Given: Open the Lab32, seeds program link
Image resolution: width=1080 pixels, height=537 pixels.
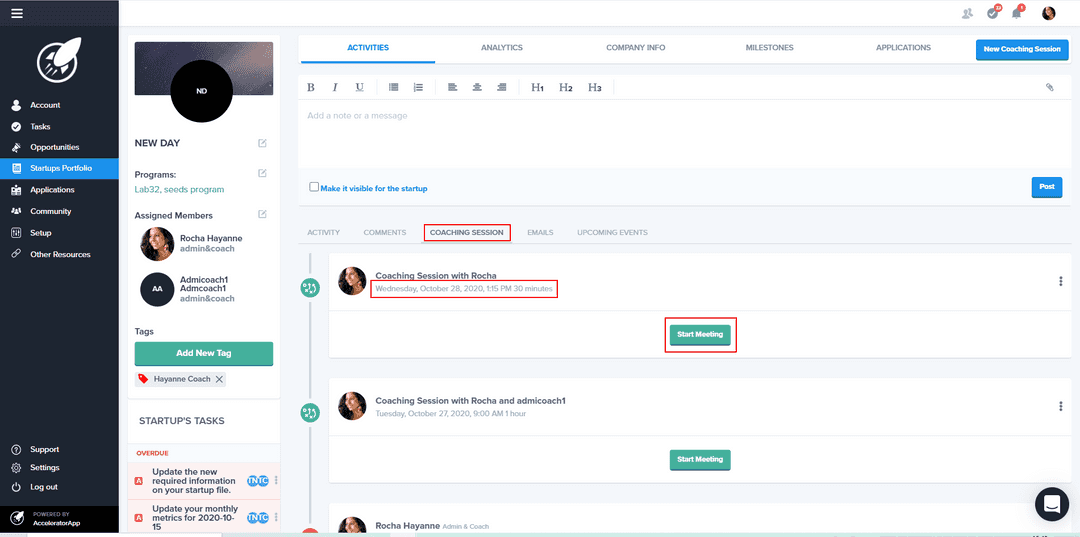Looking at the screenshot, I should coord(179,189).
